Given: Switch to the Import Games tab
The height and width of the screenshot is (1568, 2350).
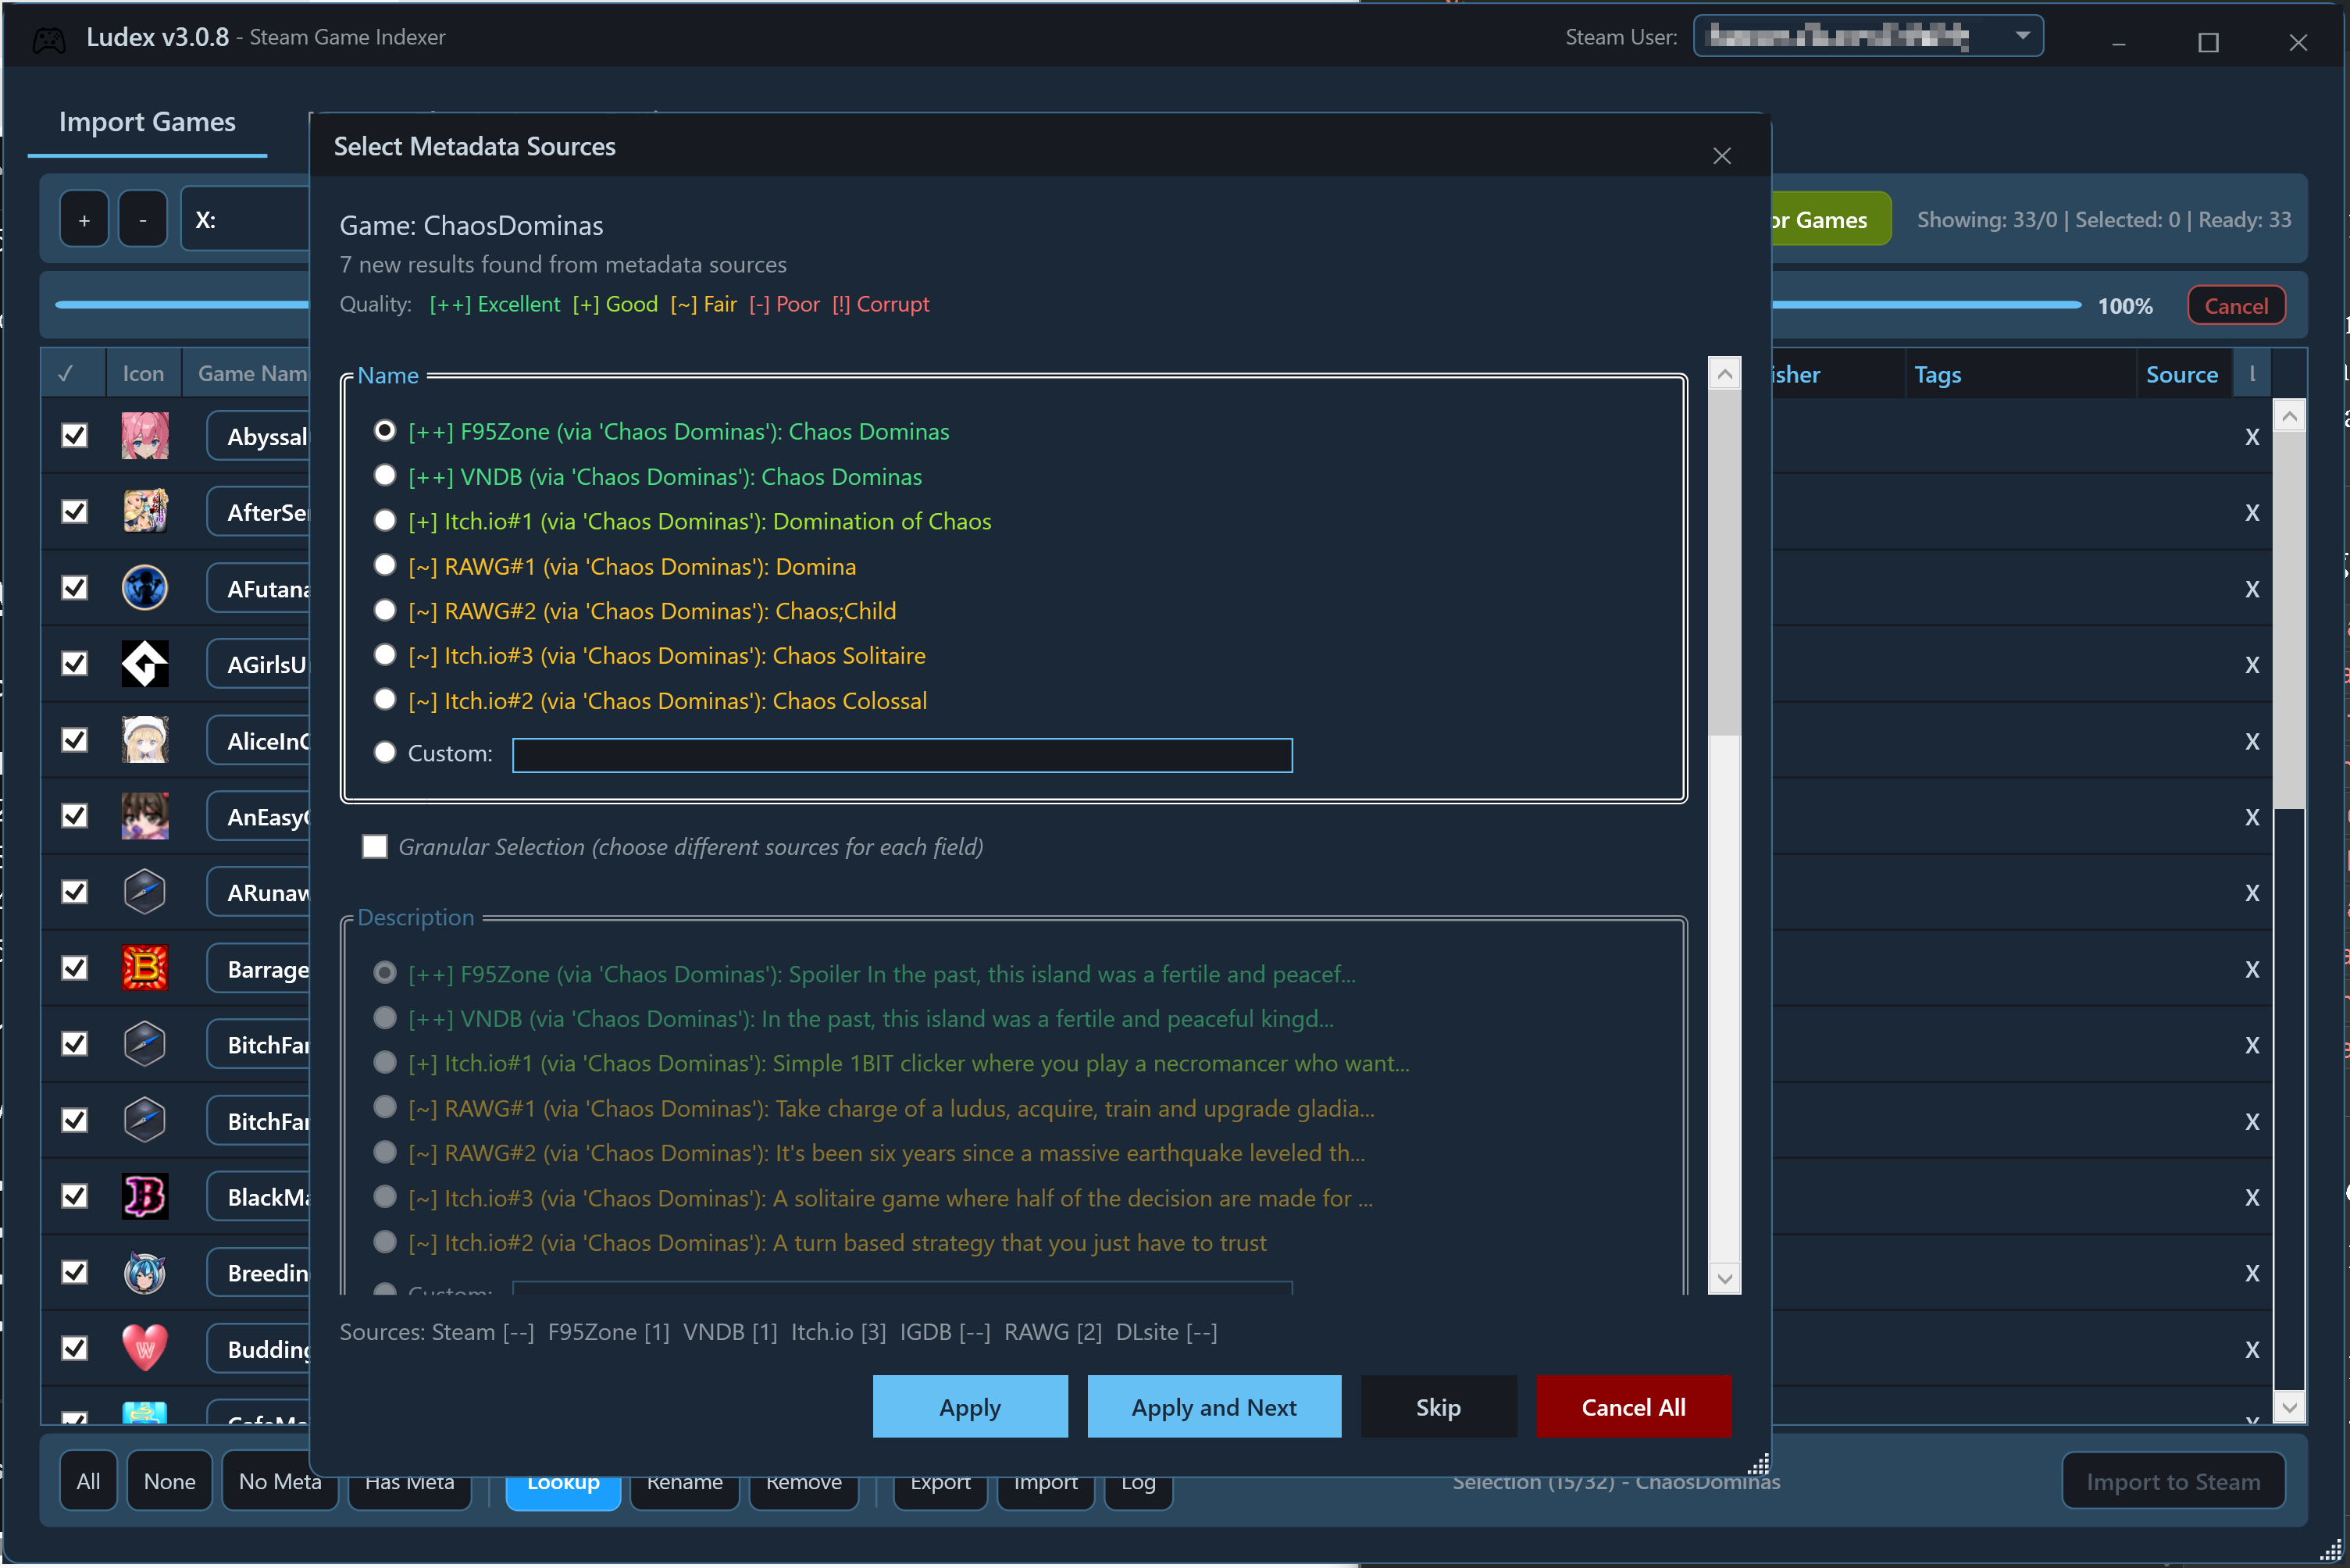Looking at the screenshot, I should point(147,122).
